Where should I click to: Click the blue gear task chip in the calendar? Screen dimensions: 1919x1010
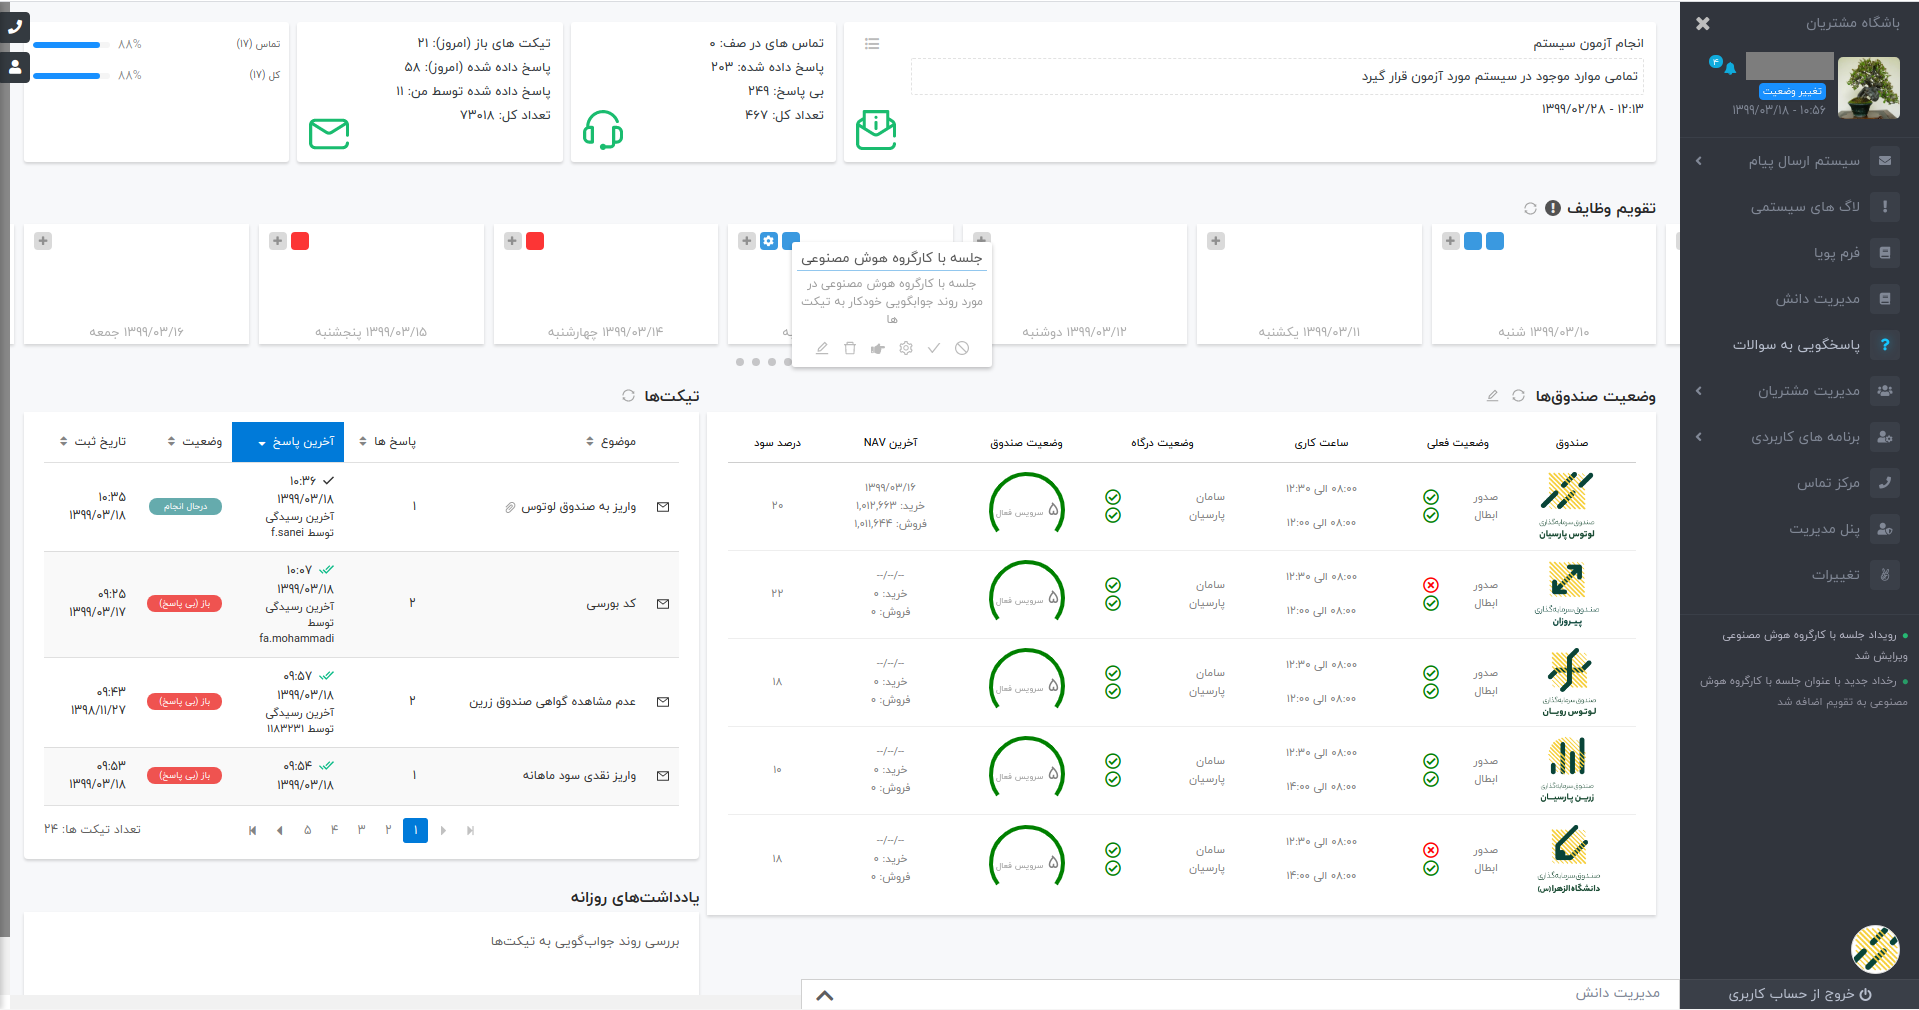(x=769, y=241)
